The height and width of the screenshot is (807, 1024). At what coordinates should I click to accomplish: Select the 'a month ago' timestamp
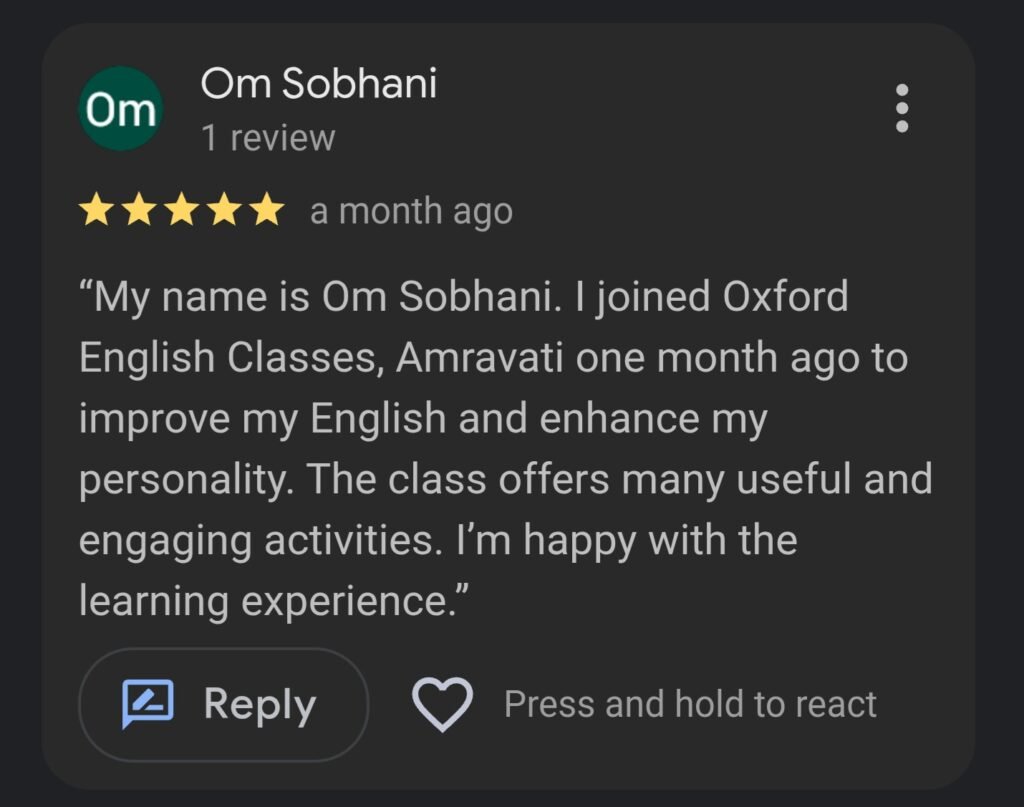click(x=411, y=211)
